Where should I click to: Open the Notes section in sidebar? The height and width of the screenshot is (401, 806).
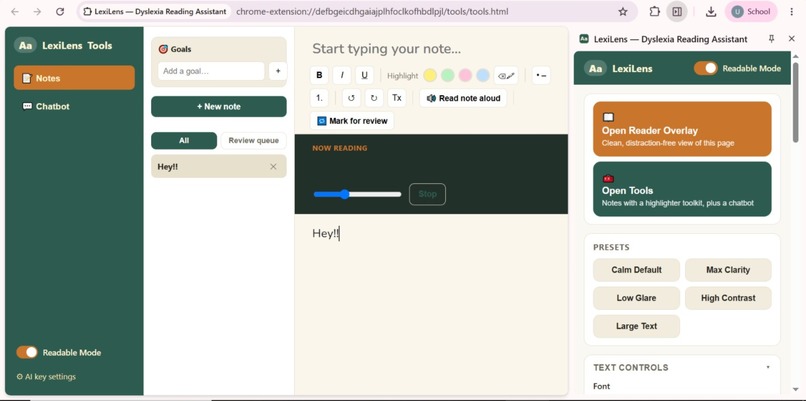(x=74, y=78)
